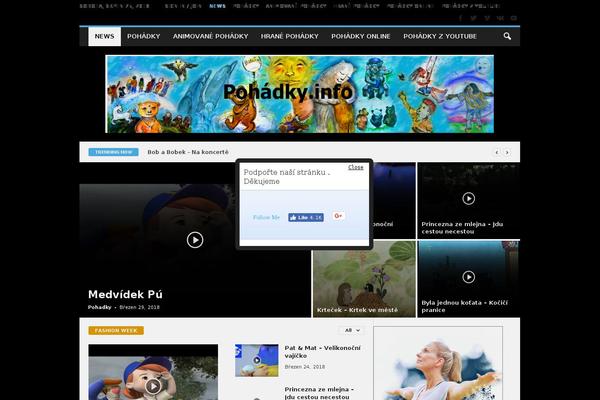Open Byla jednou koťata - Kočičí pranice title

click(x=465, y=306)
